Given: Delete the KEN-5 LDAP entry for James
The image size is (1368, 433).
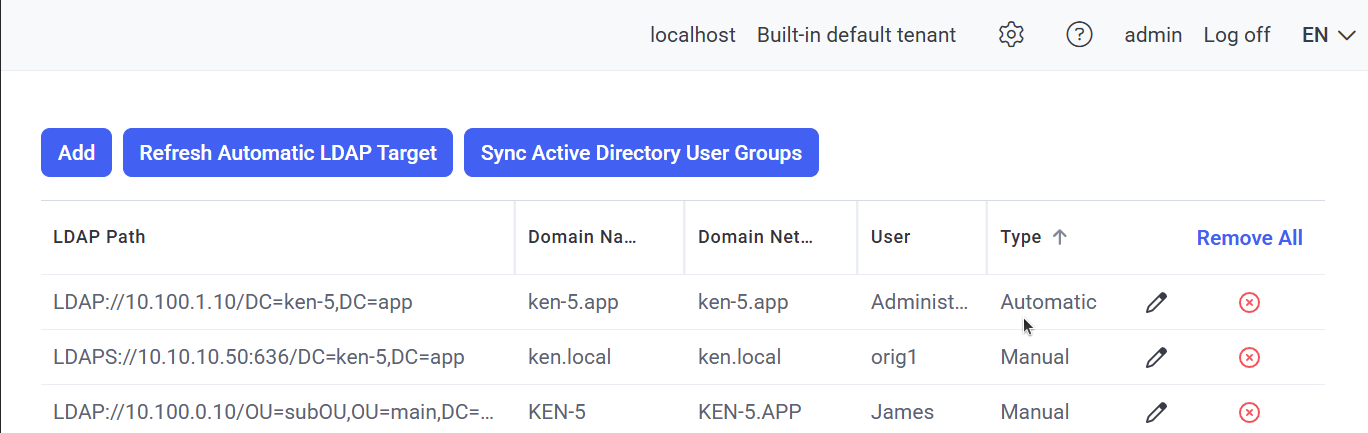Looking at the screenshot, I should tap(1249, 412).
